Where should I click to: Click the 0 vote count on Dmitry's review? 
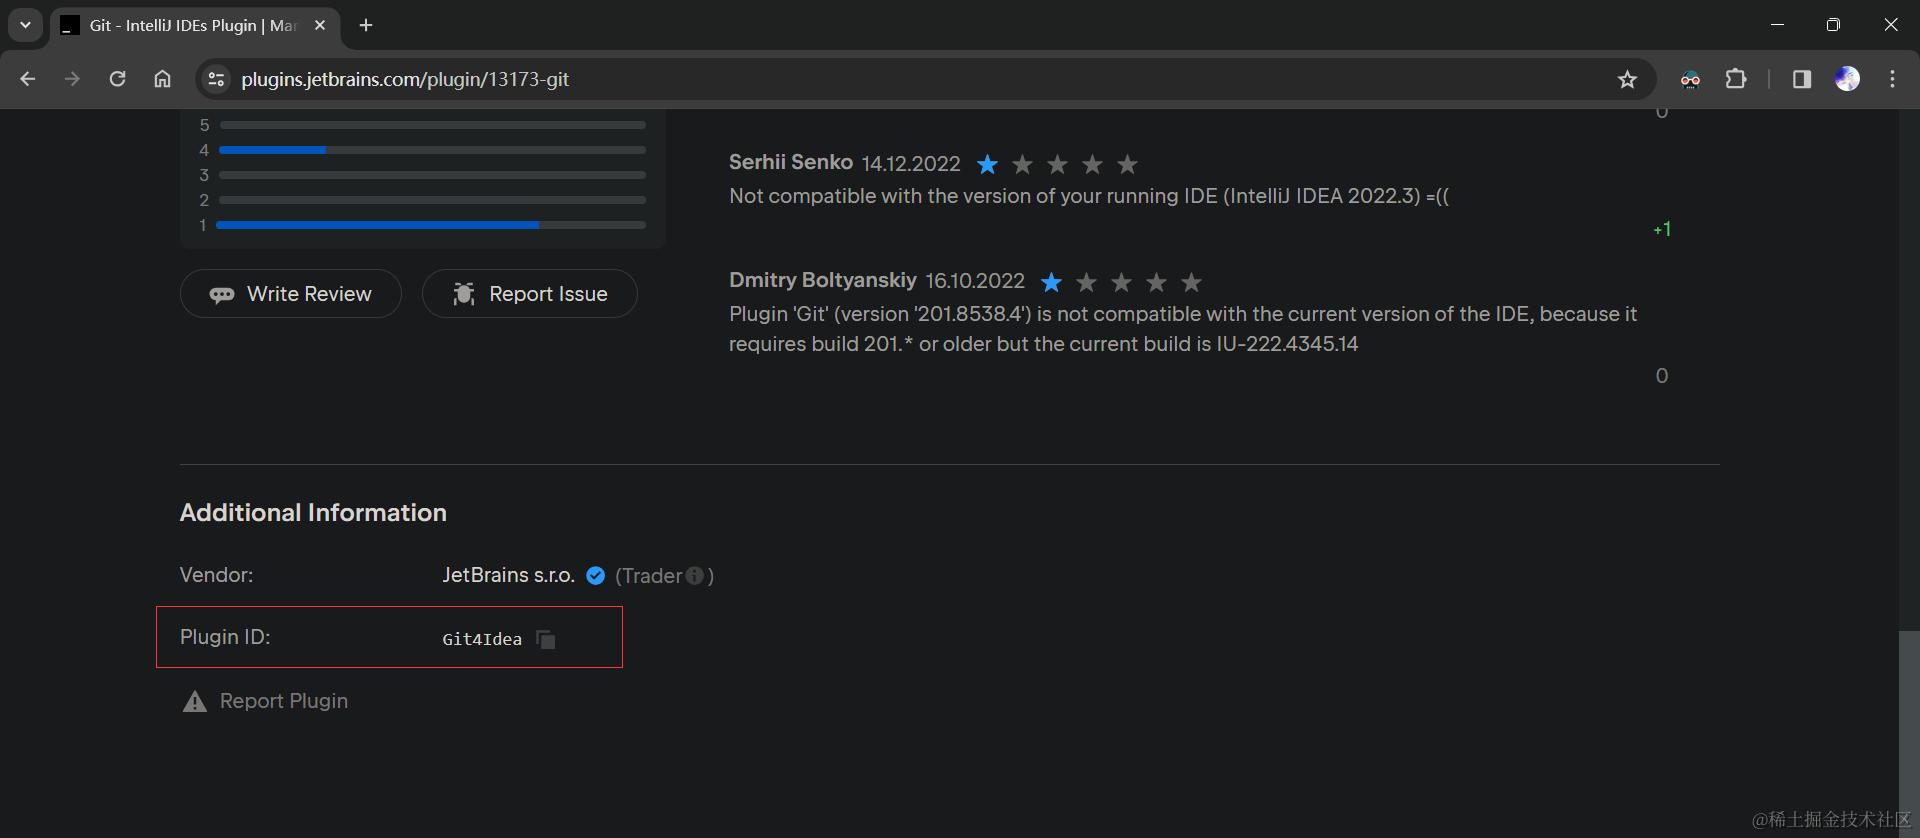[1662, 376]
